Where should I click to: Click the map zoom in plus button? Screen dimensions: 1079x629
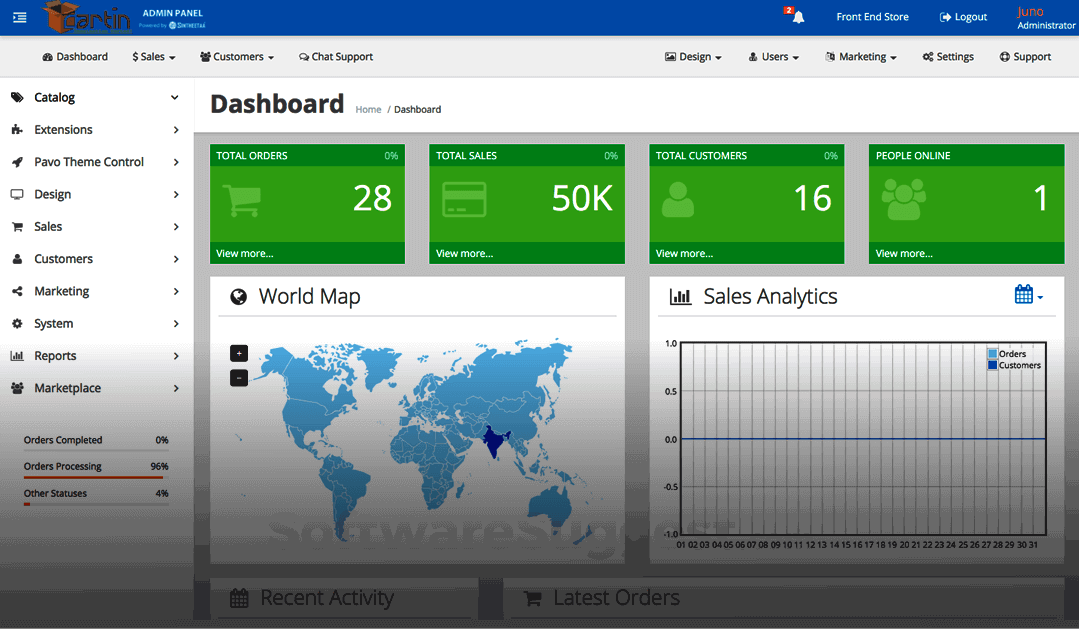pos(239,353)
